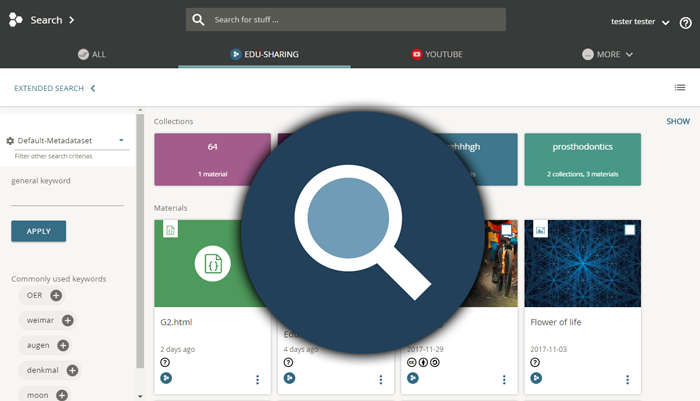Image resolution: width=700 pixels, height=401 pixels.
Task: Select checkbox on the bicycle photo card
Action: pos(506,230)
